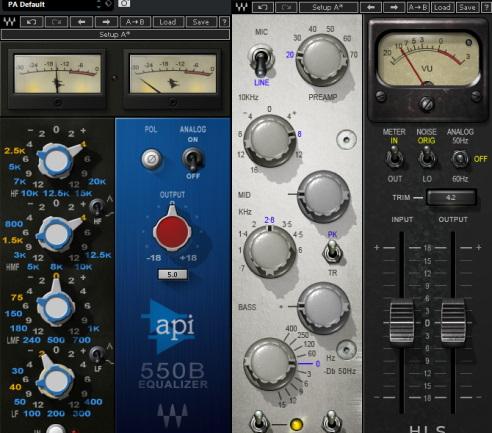The image size is (492, 433).
Task: Go to previous preset in API 550B
Action: [x=81, y=22]
